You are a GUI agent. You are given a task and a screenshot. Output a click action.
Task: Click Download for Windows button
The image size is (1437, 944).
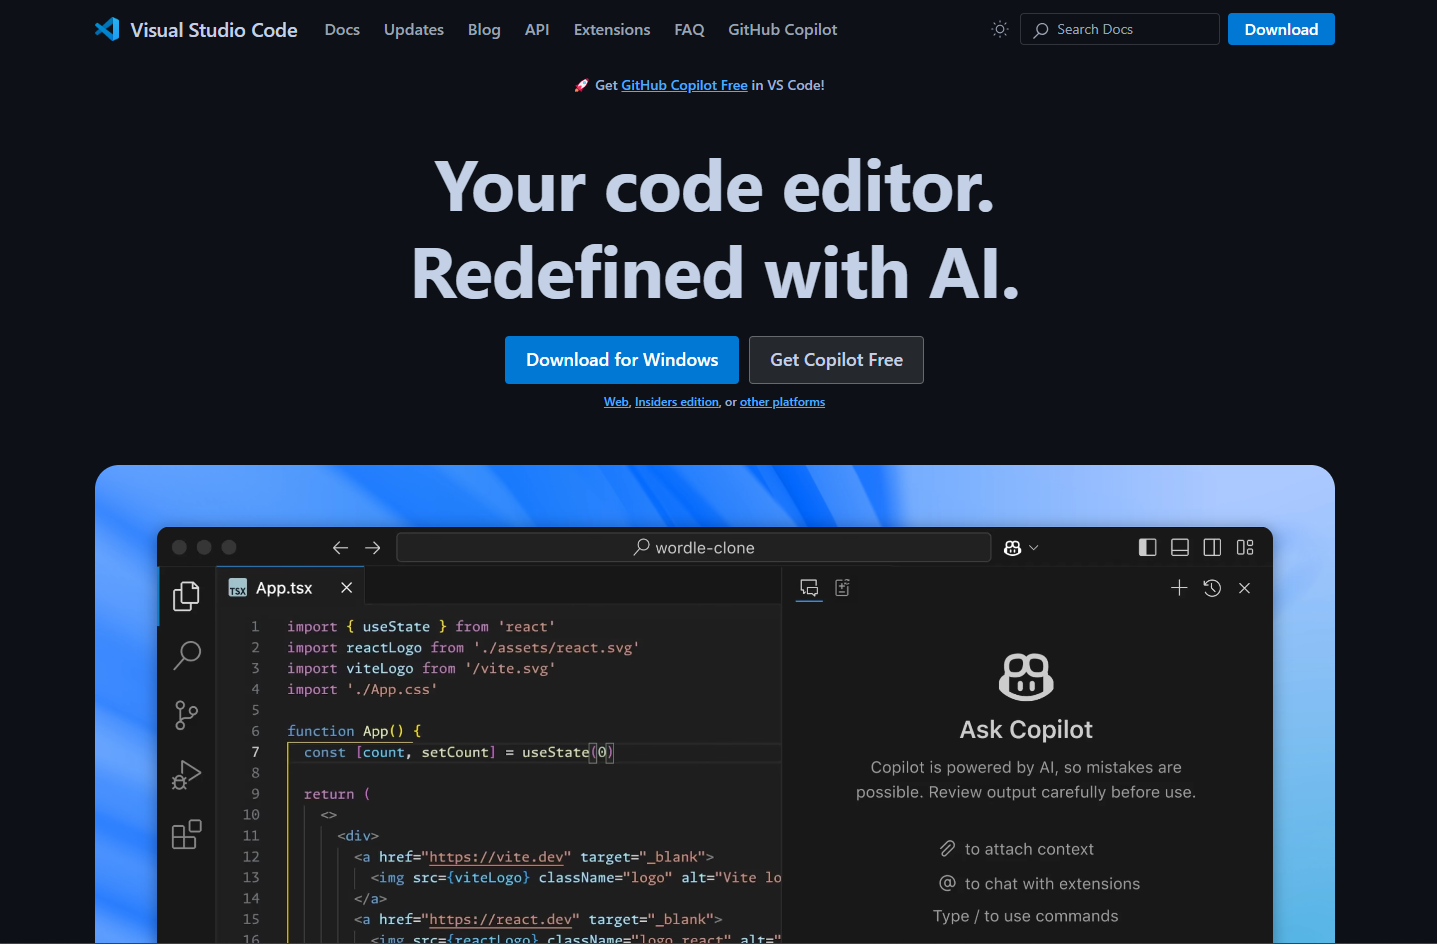(x=622, y=360)
